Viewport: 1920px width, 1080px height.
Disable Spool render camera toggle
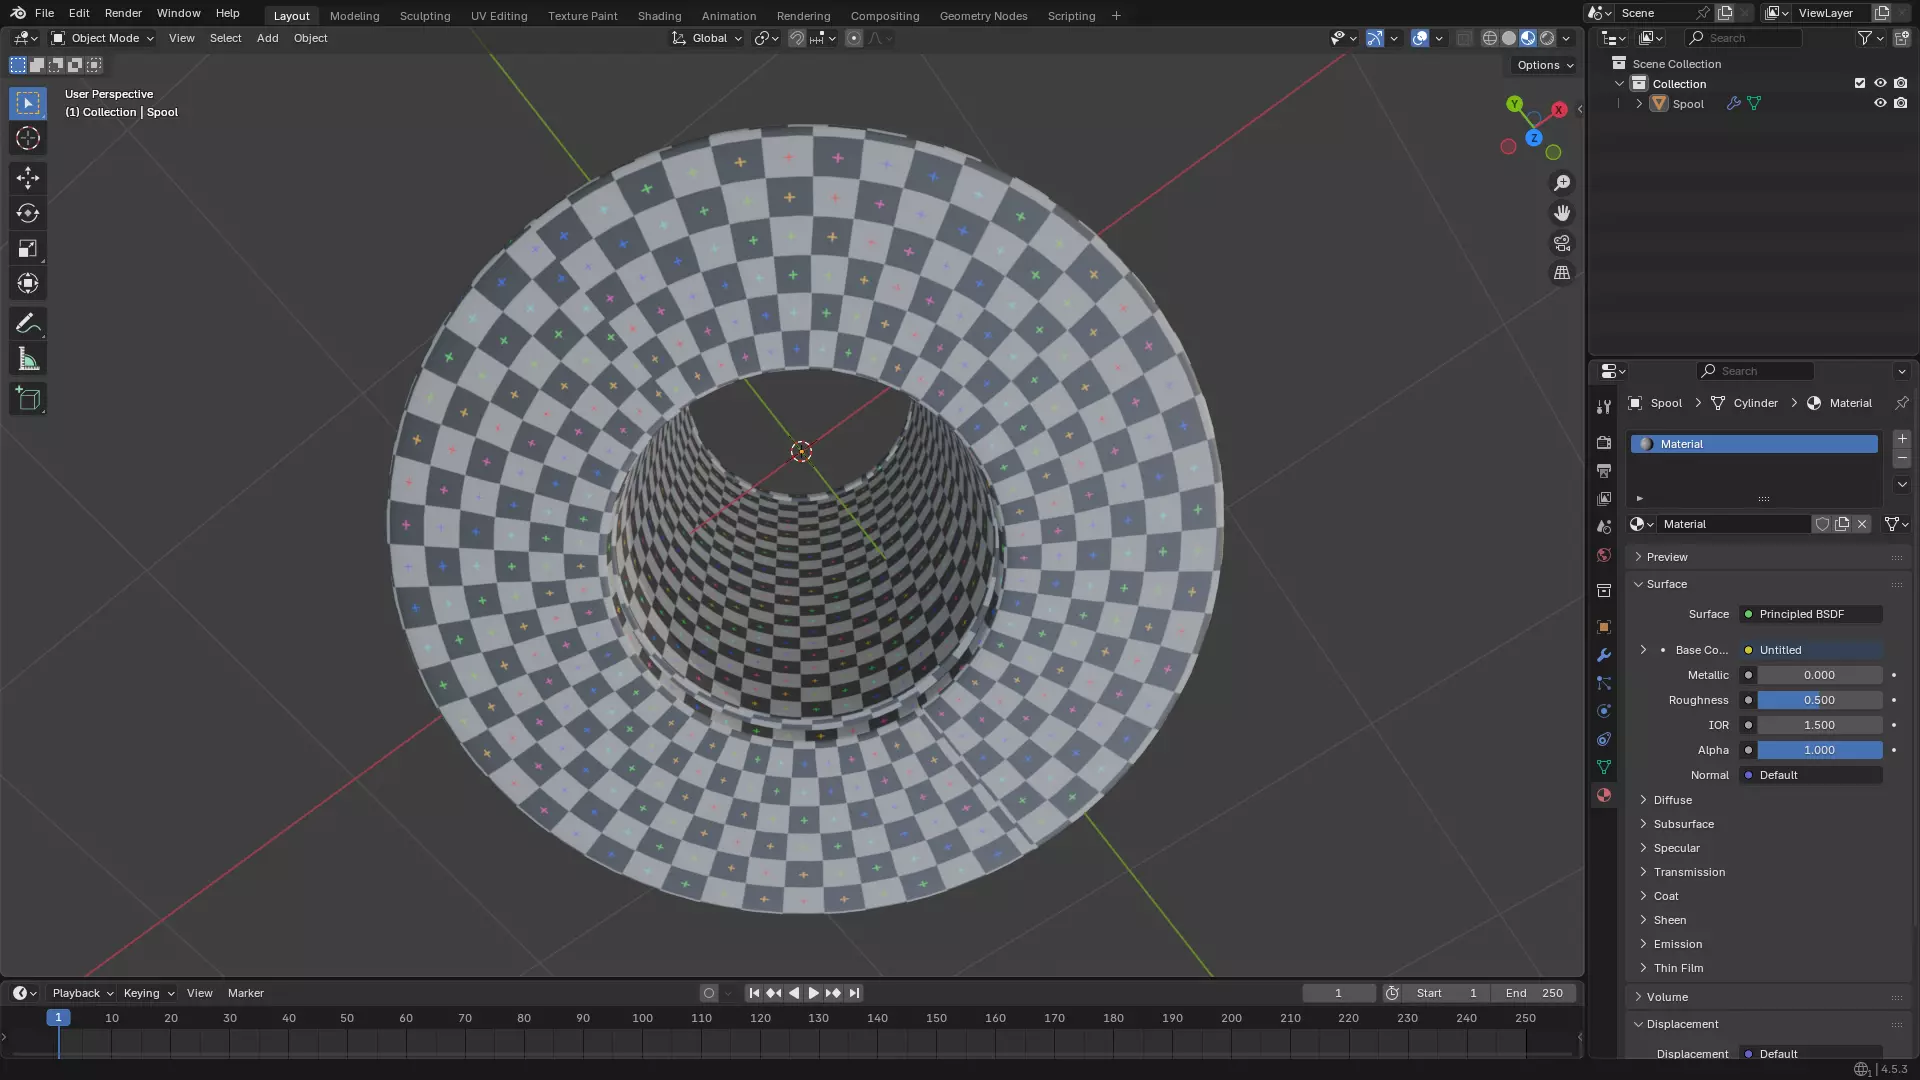coord(1901,103)
